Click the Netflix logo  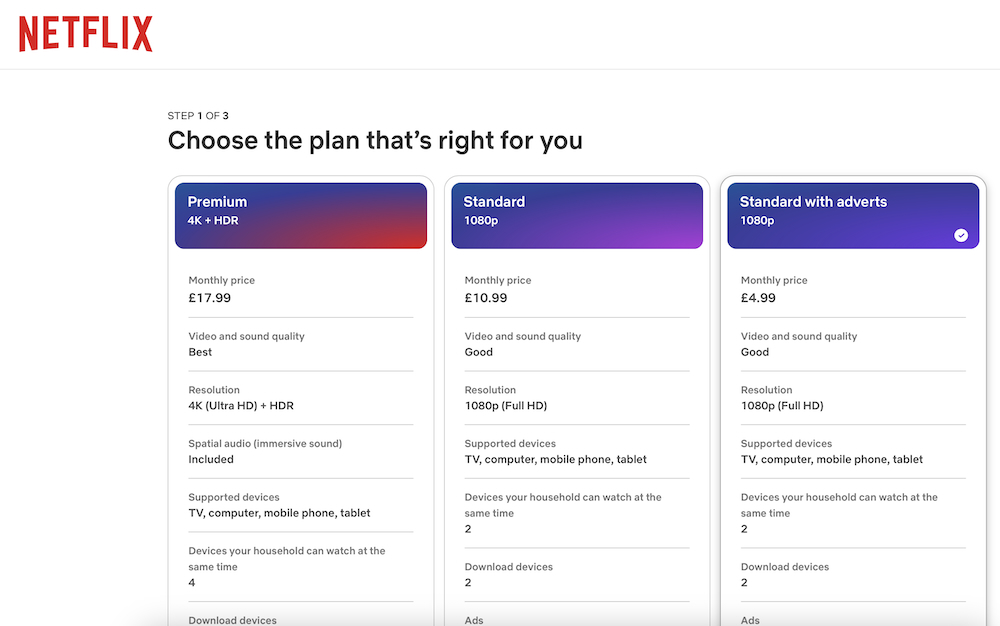[x=85, y=34]
